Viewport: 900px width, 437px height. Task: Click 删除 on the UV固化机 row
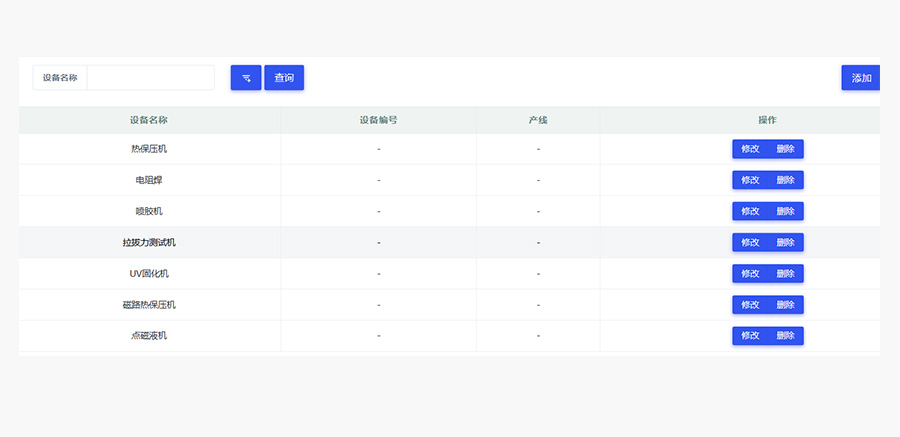pyautogui.click(x=785, y=273)
